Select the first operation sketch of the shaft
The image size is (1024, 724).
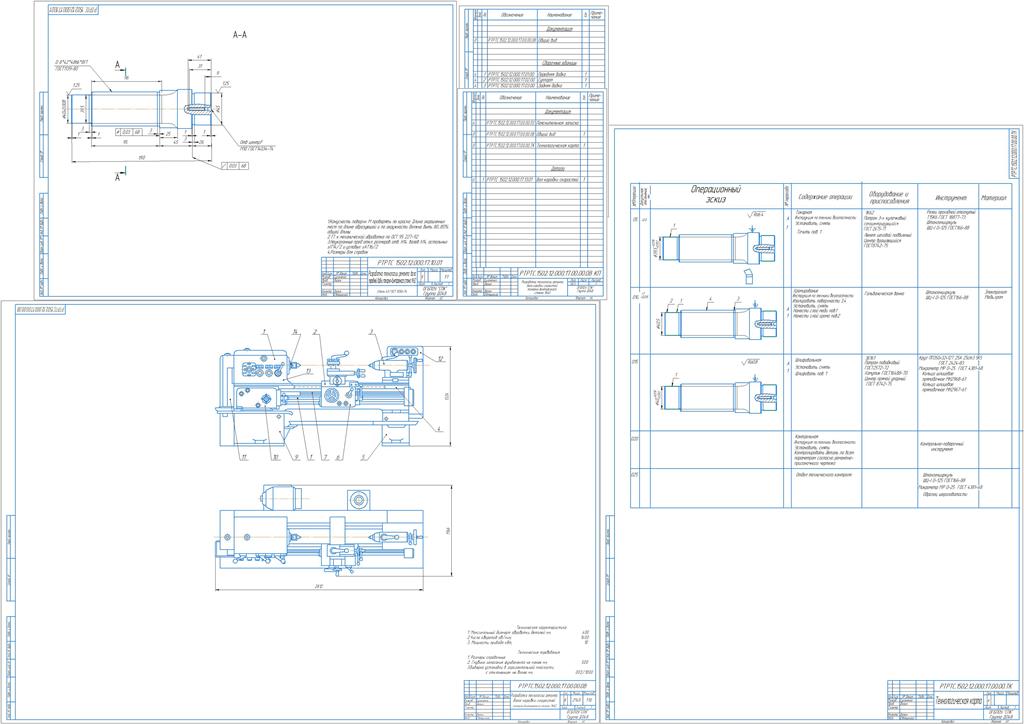716,248
